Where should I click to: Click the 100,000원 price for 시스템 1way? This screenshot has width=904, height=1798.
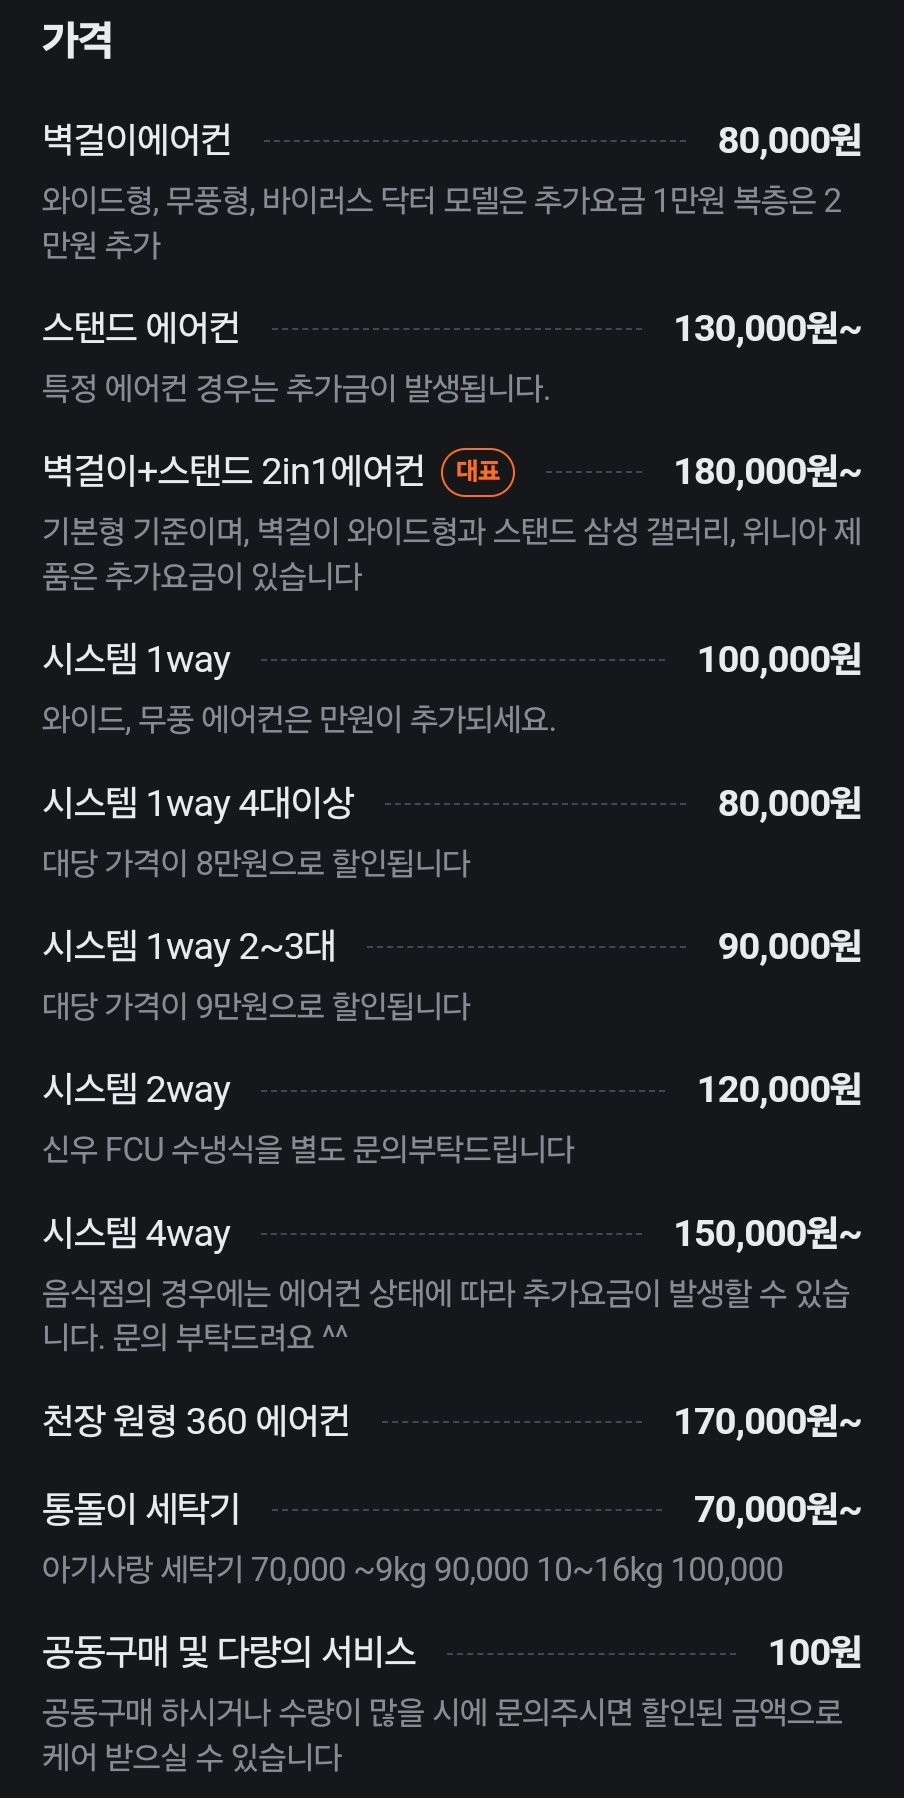[779, 659]
